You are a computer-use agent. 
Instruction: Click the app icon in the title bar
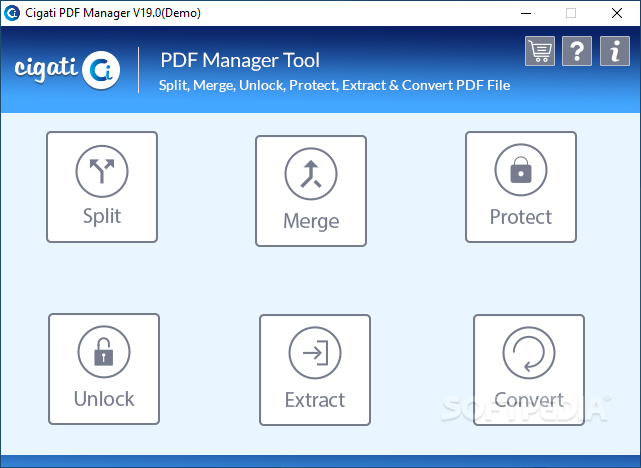pyautogui.click(x=12, y=13)
